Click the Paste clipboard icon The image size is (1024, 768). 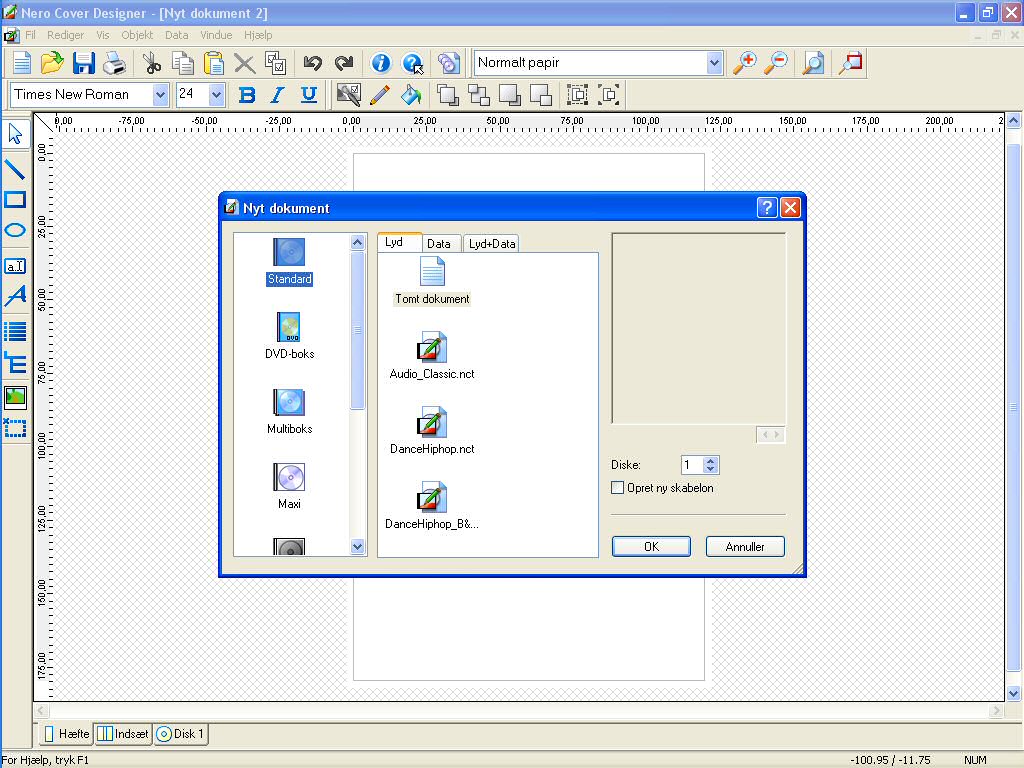click(214, 63)
